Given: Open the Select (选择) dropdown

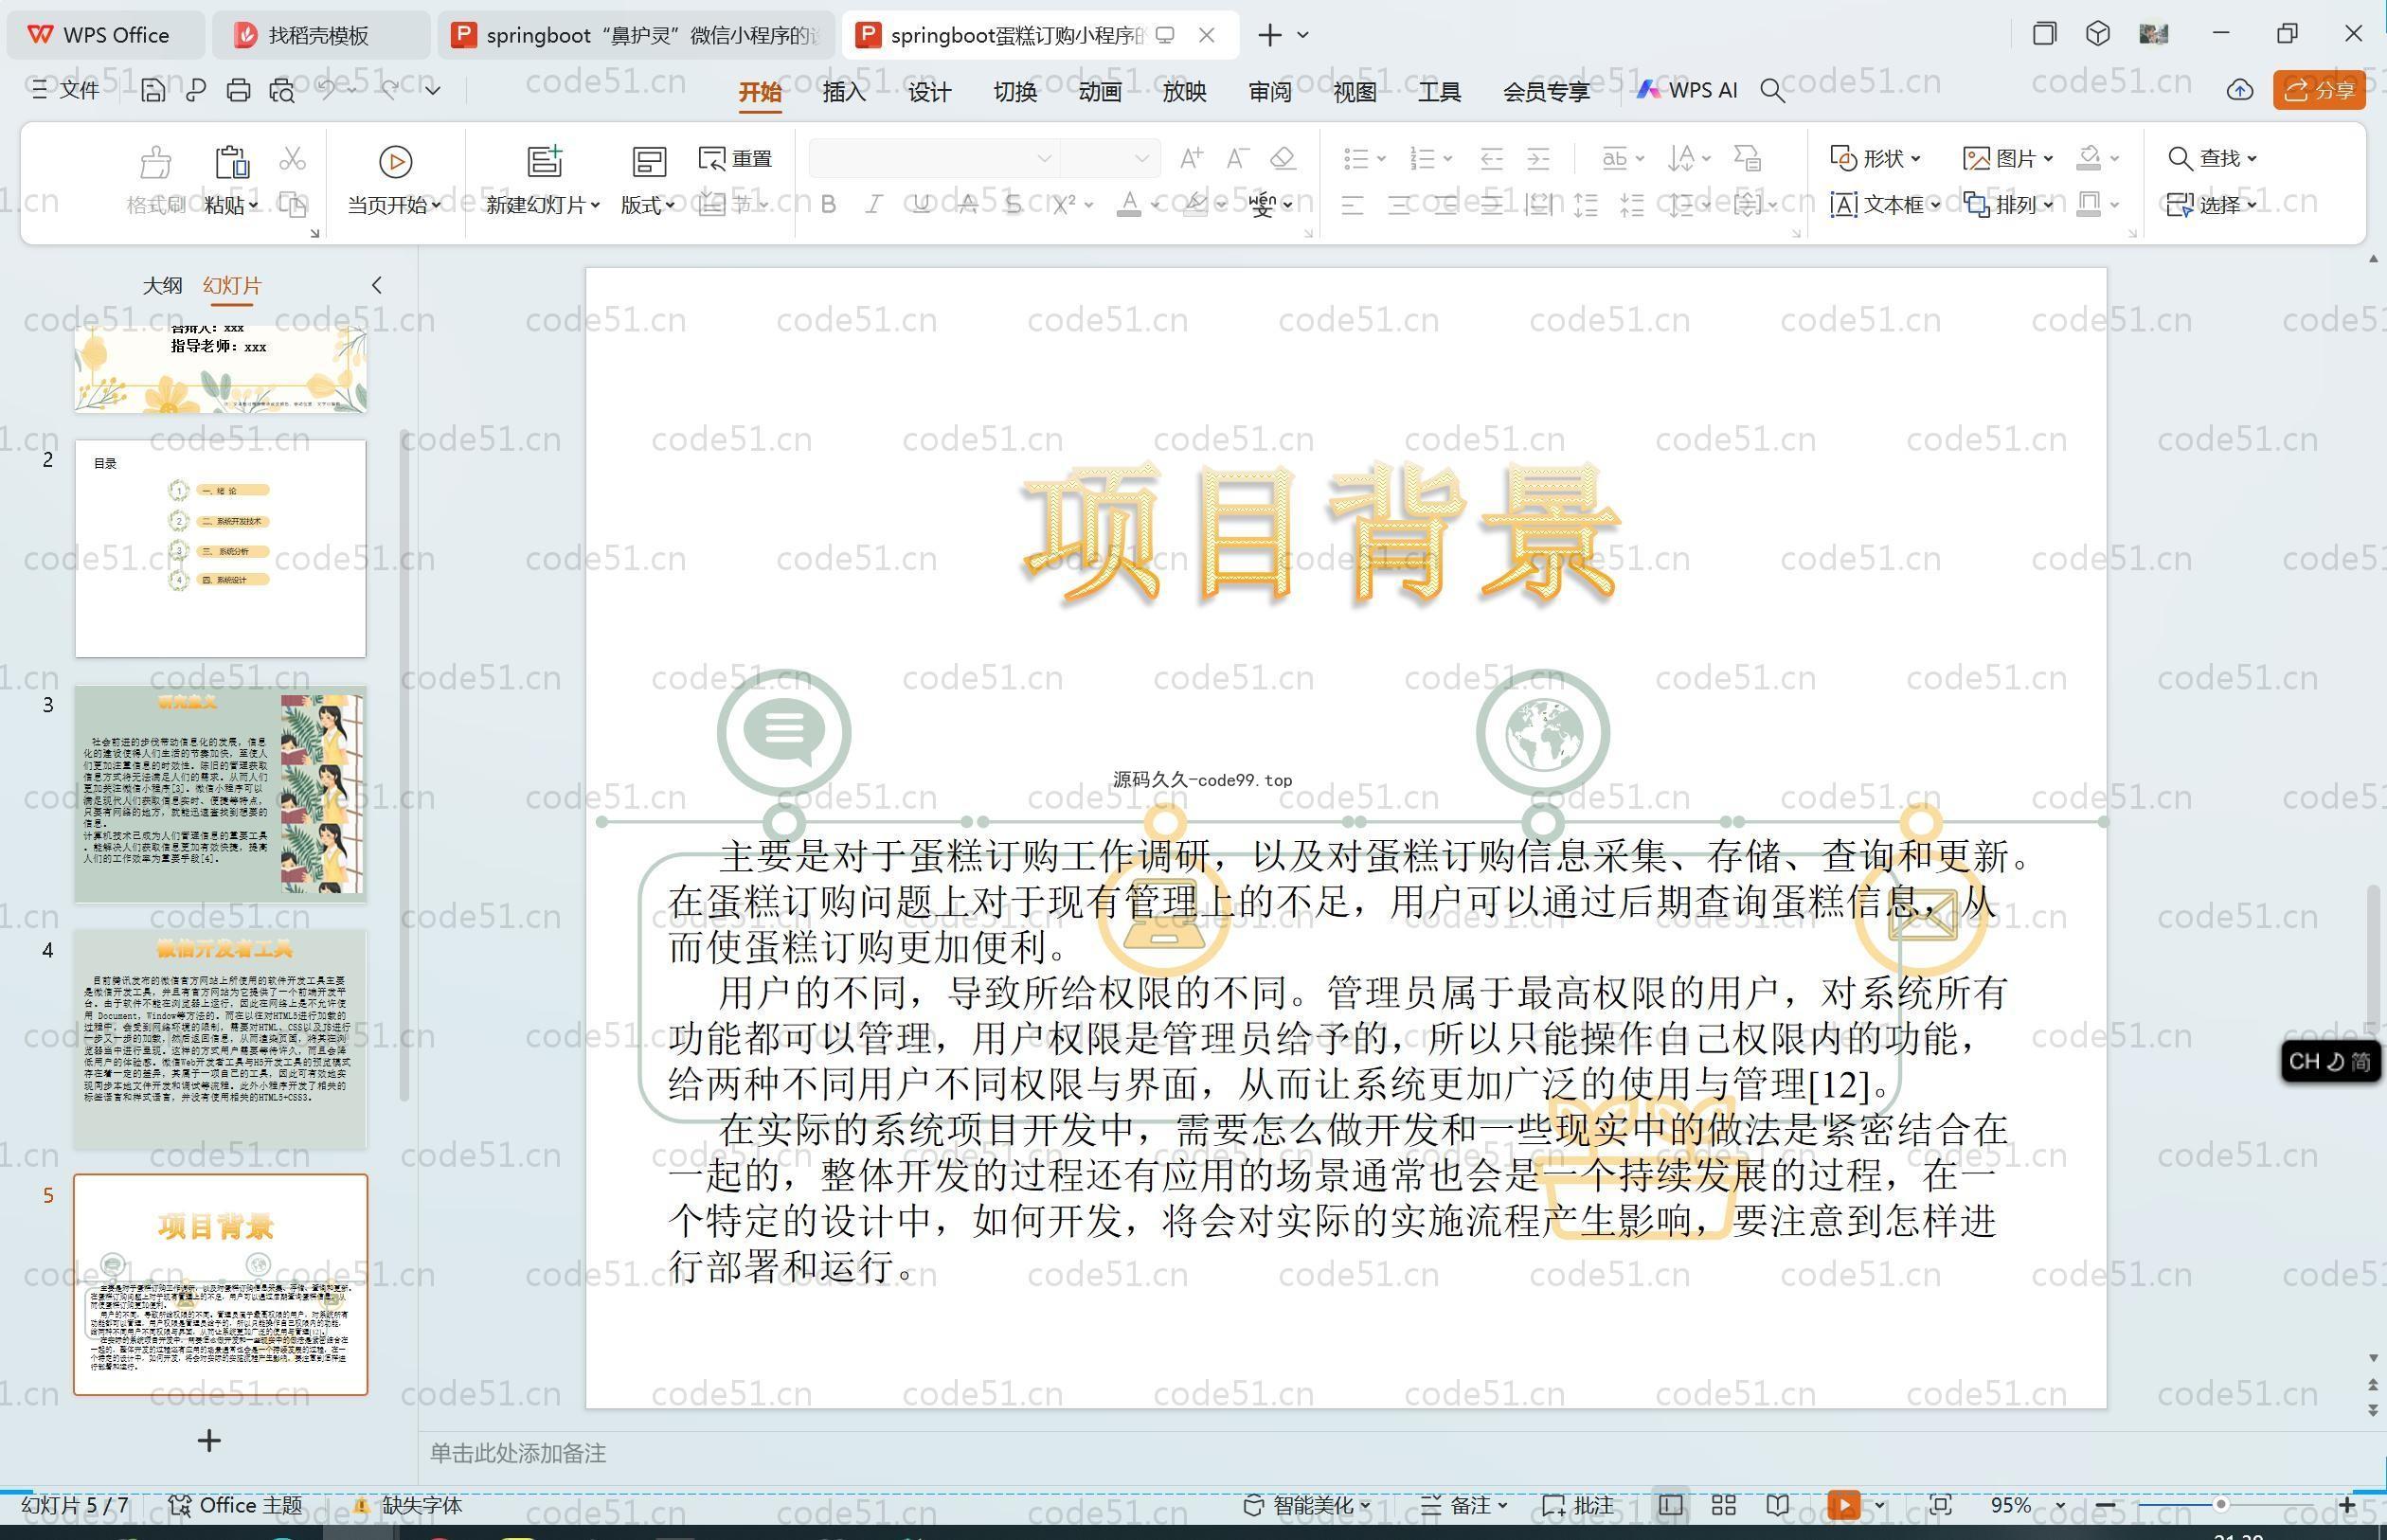Looking at the screenshot, I should pos(2212,205).
